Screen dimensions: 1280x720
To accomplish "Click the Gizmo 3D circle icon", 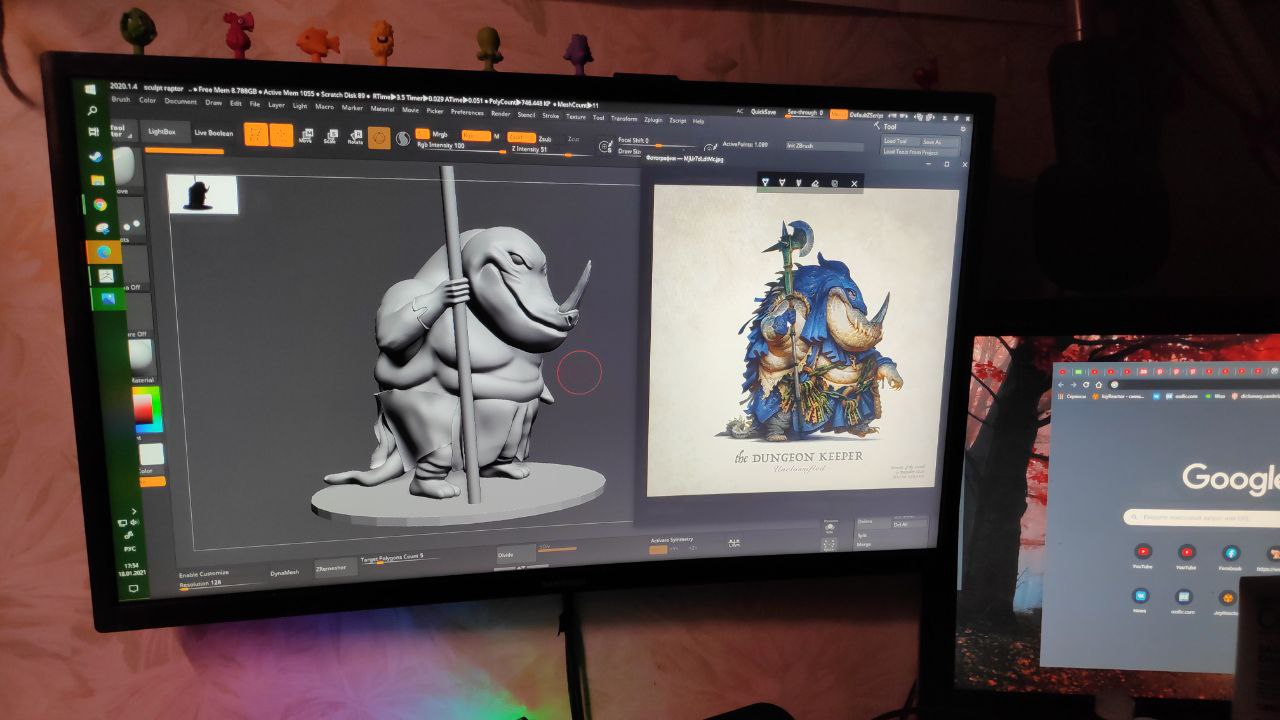I will click(379, 137).
